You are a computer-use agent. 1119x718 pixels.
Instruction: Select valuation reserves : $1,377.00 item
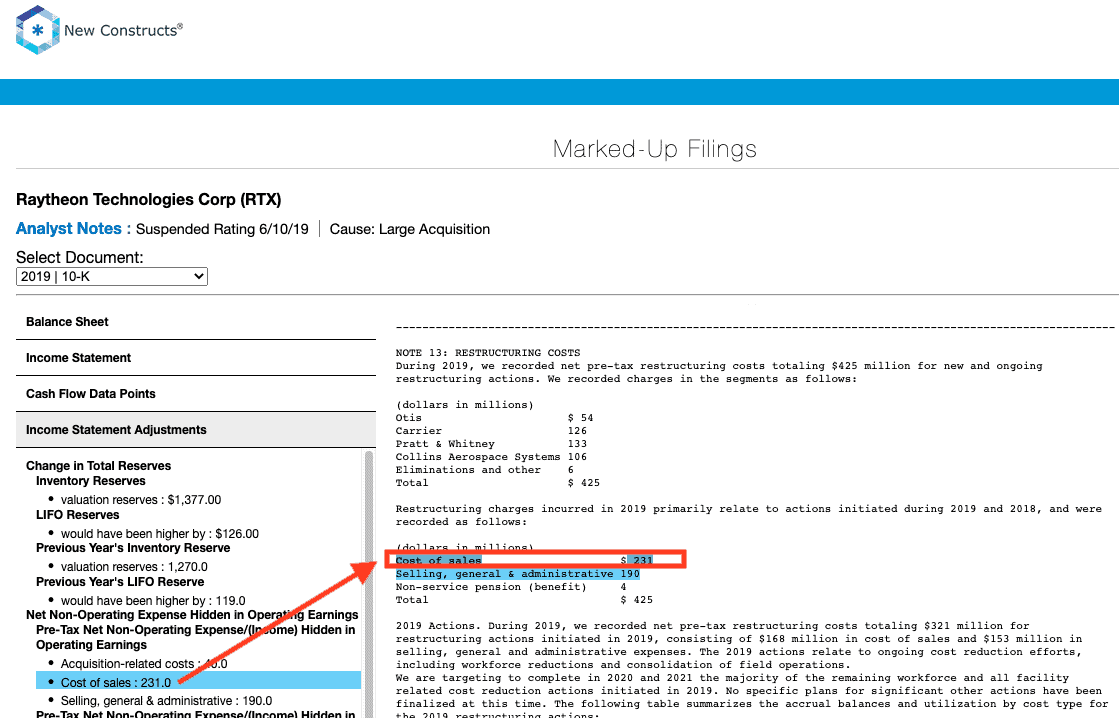click(141, 500)
